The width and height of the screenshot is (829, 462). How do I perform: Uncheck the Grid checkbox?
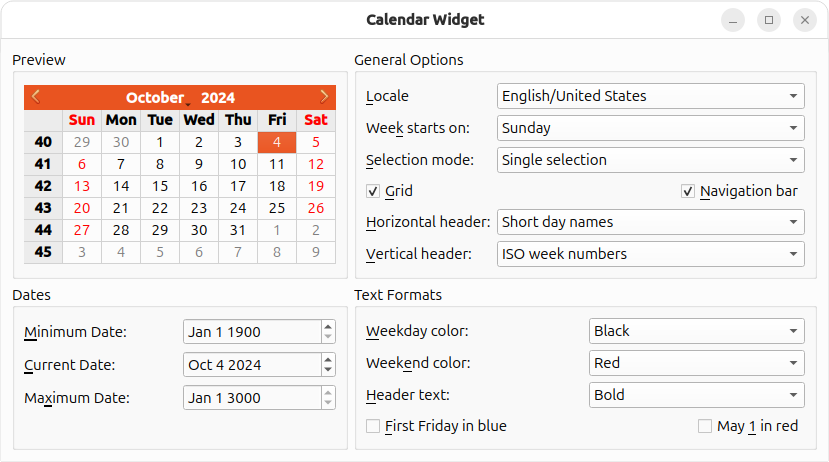374,191
